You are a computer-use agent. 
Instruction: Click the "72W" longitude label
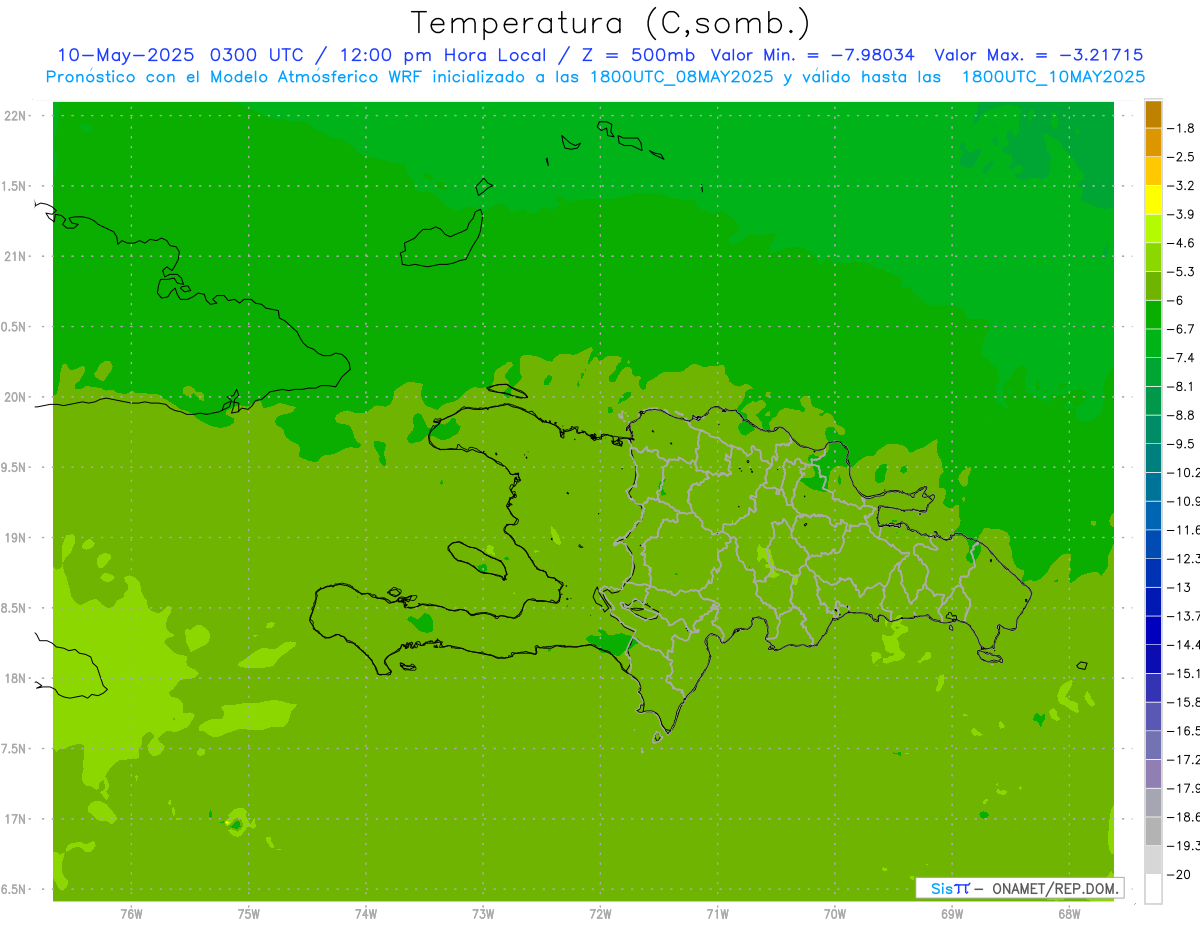click(600, 914)
